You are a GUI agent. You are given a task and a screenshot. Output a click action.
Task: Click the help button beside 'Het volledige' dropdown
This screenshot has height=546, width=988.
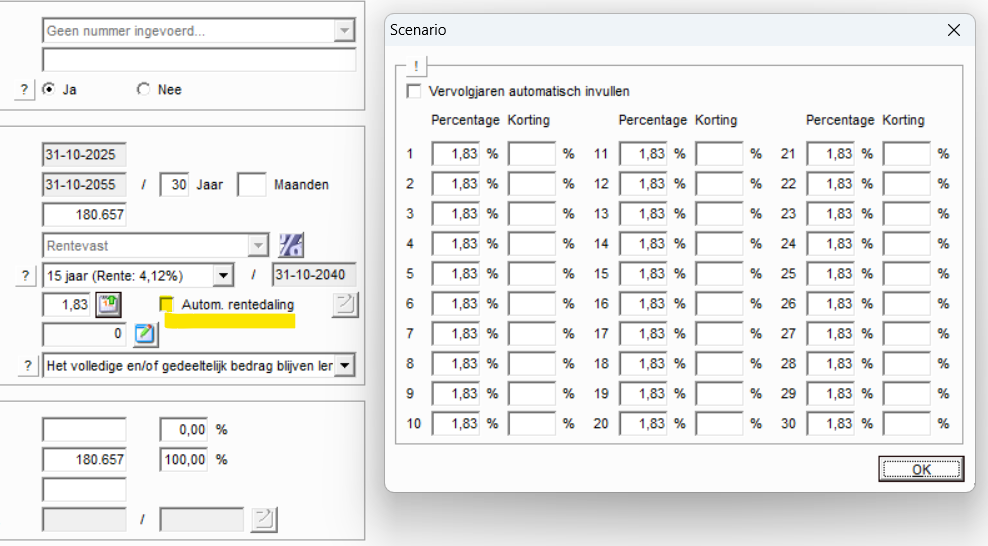tap(25, 366)
